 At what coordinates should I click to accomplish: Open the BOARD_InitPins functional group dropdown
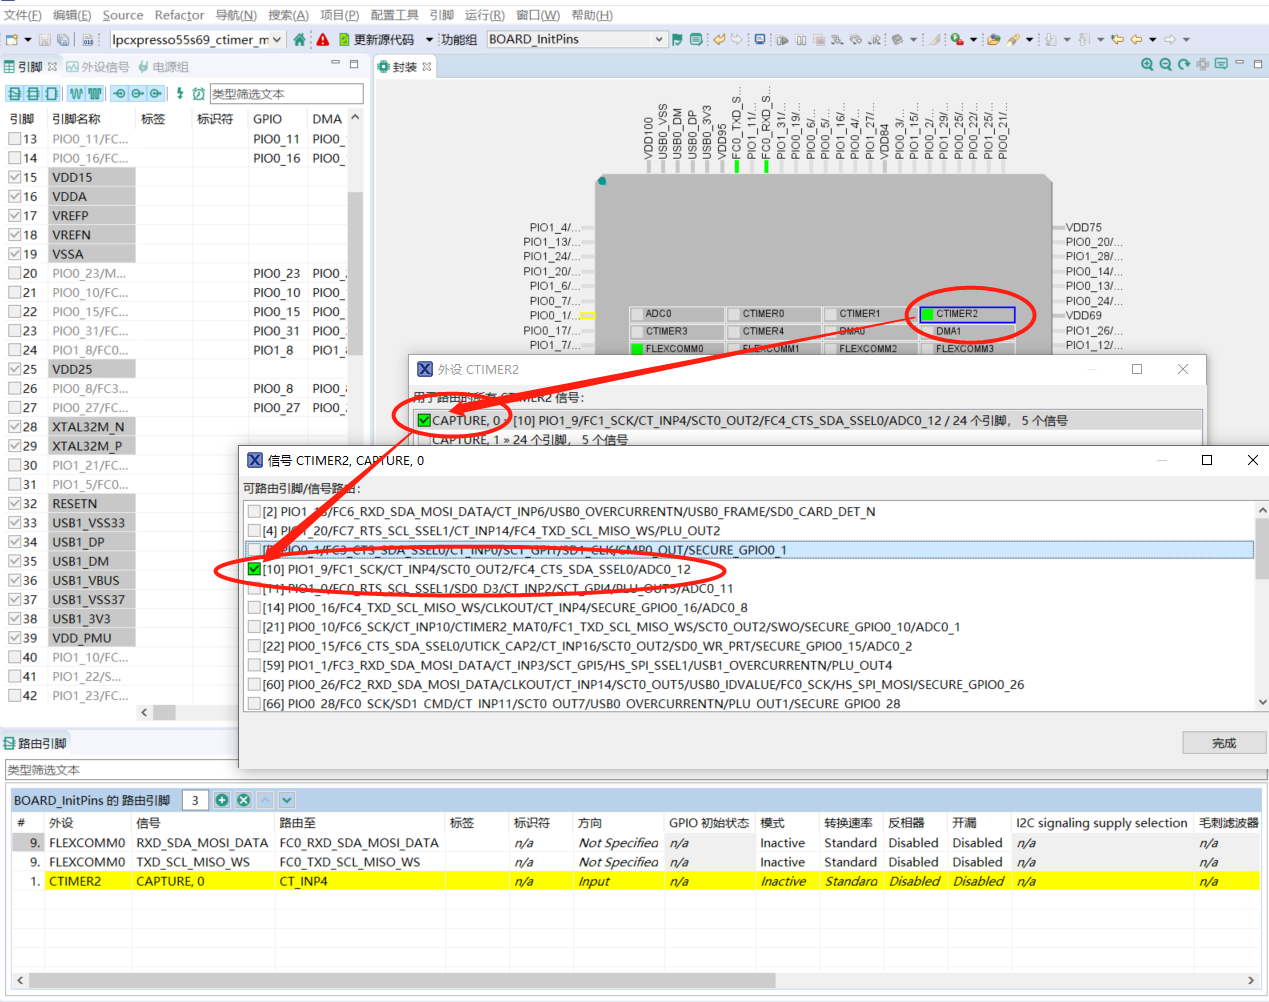coord(659,40)
